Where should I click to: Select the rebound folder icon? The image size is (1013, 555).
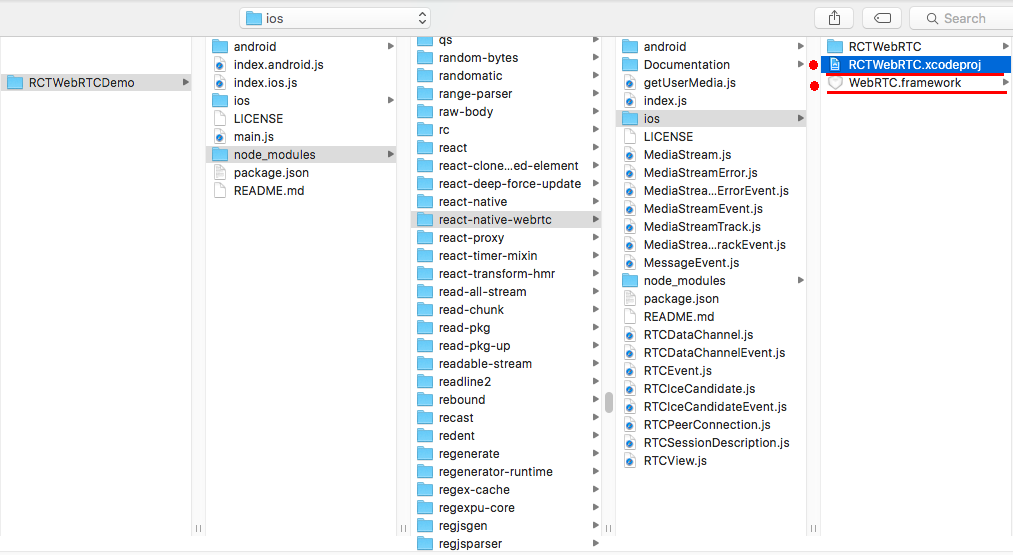point(425,400)
